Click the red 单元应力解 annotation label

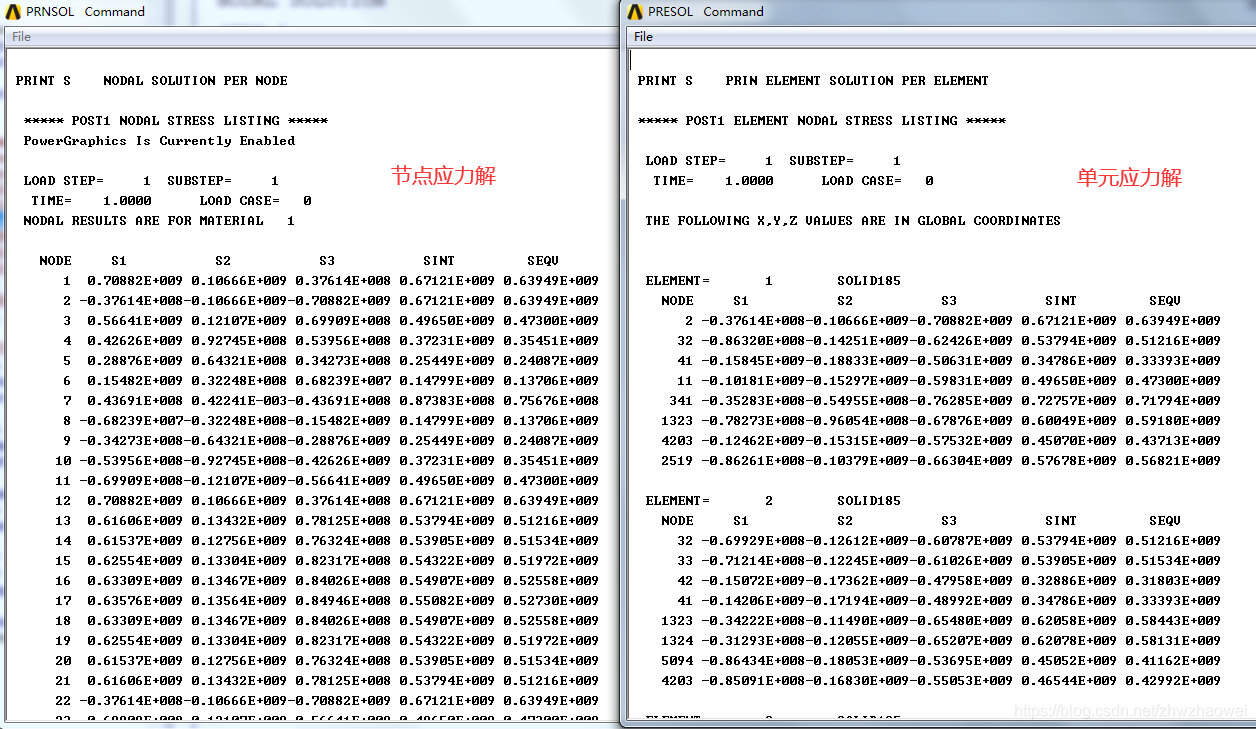(x=1129, y=178)
